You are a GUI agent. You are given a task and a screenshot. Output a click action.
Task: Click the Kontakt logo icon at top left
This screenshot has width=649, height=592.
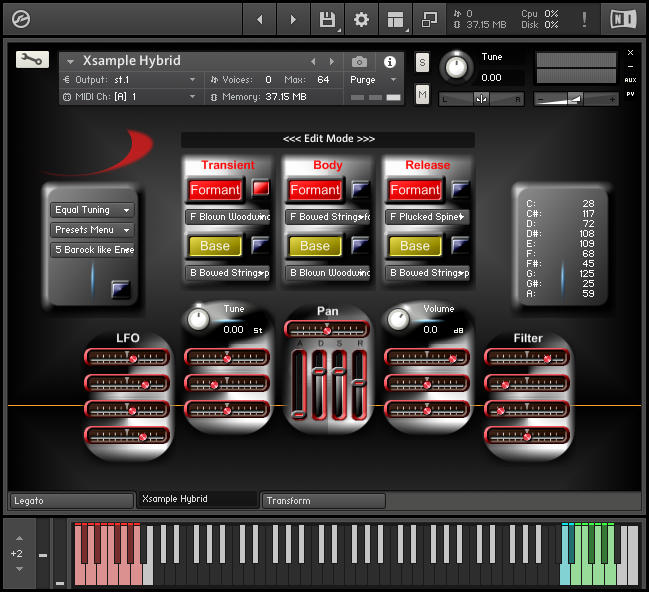[x=21, y=19]
